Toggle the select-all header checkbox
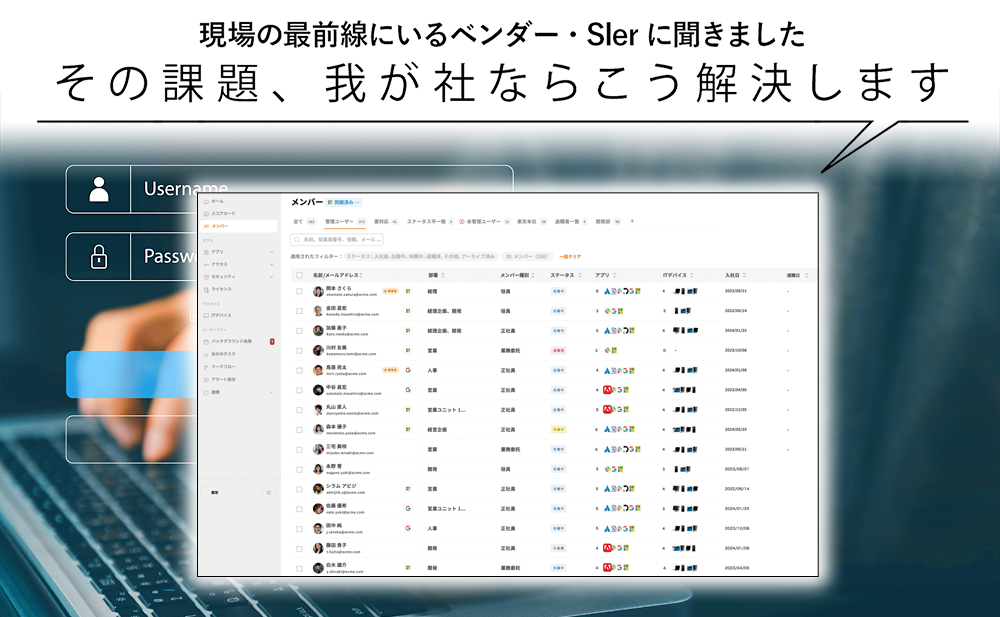The image size is (1000, 617). [299, 276]
